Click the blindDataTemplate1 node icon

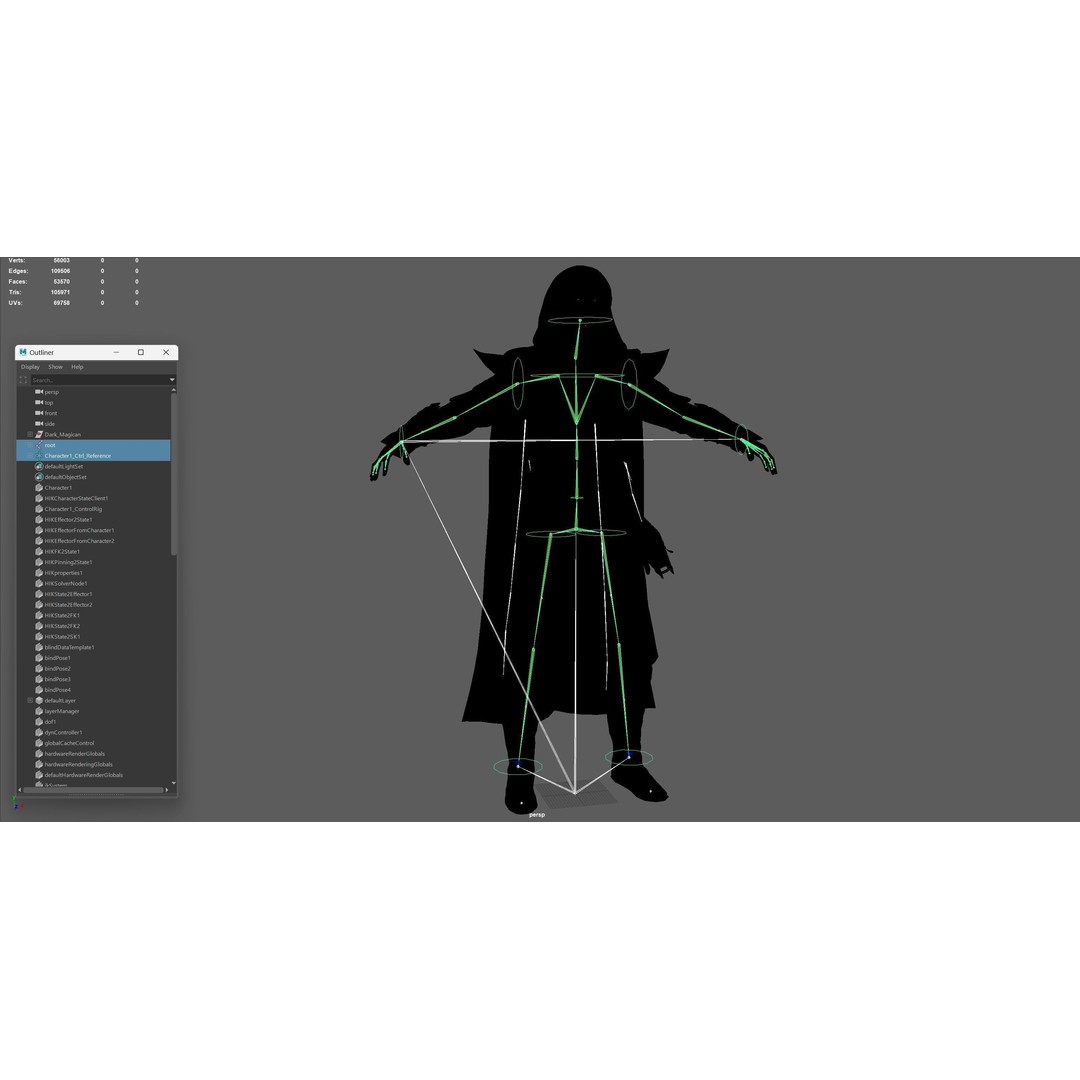click(39, 647)
